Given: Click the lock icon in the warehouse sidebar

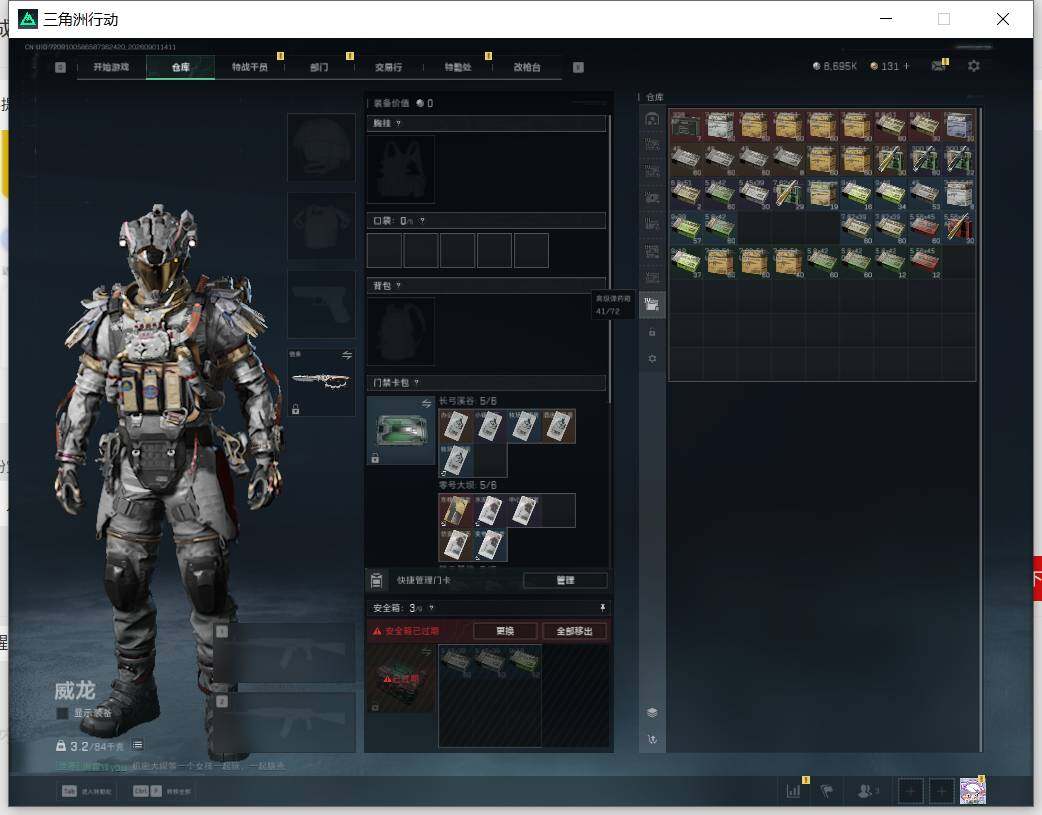Looking at the screenshot, I should [652, 332].
